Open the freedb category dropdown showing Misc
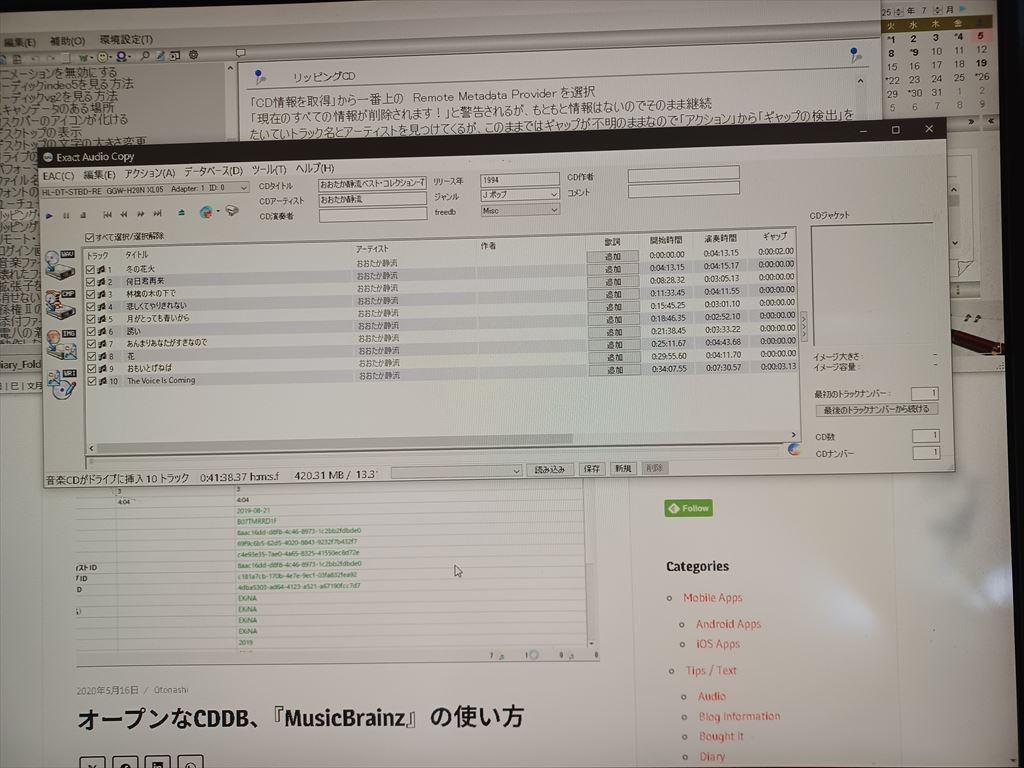The image size is (1024, 768). coord(520,210)
